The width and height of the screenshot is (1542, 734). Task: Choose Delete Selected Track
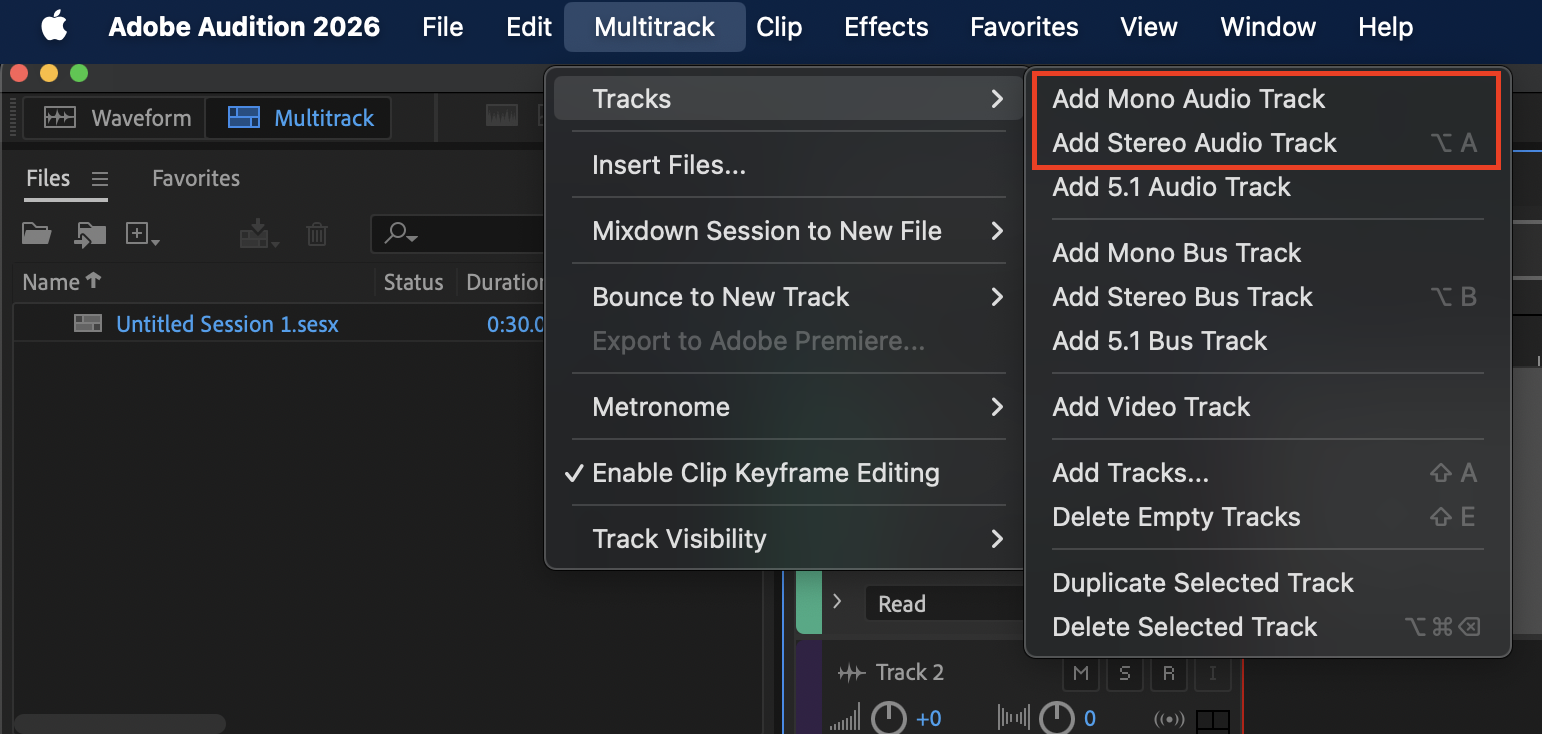tap(1268, 627)
